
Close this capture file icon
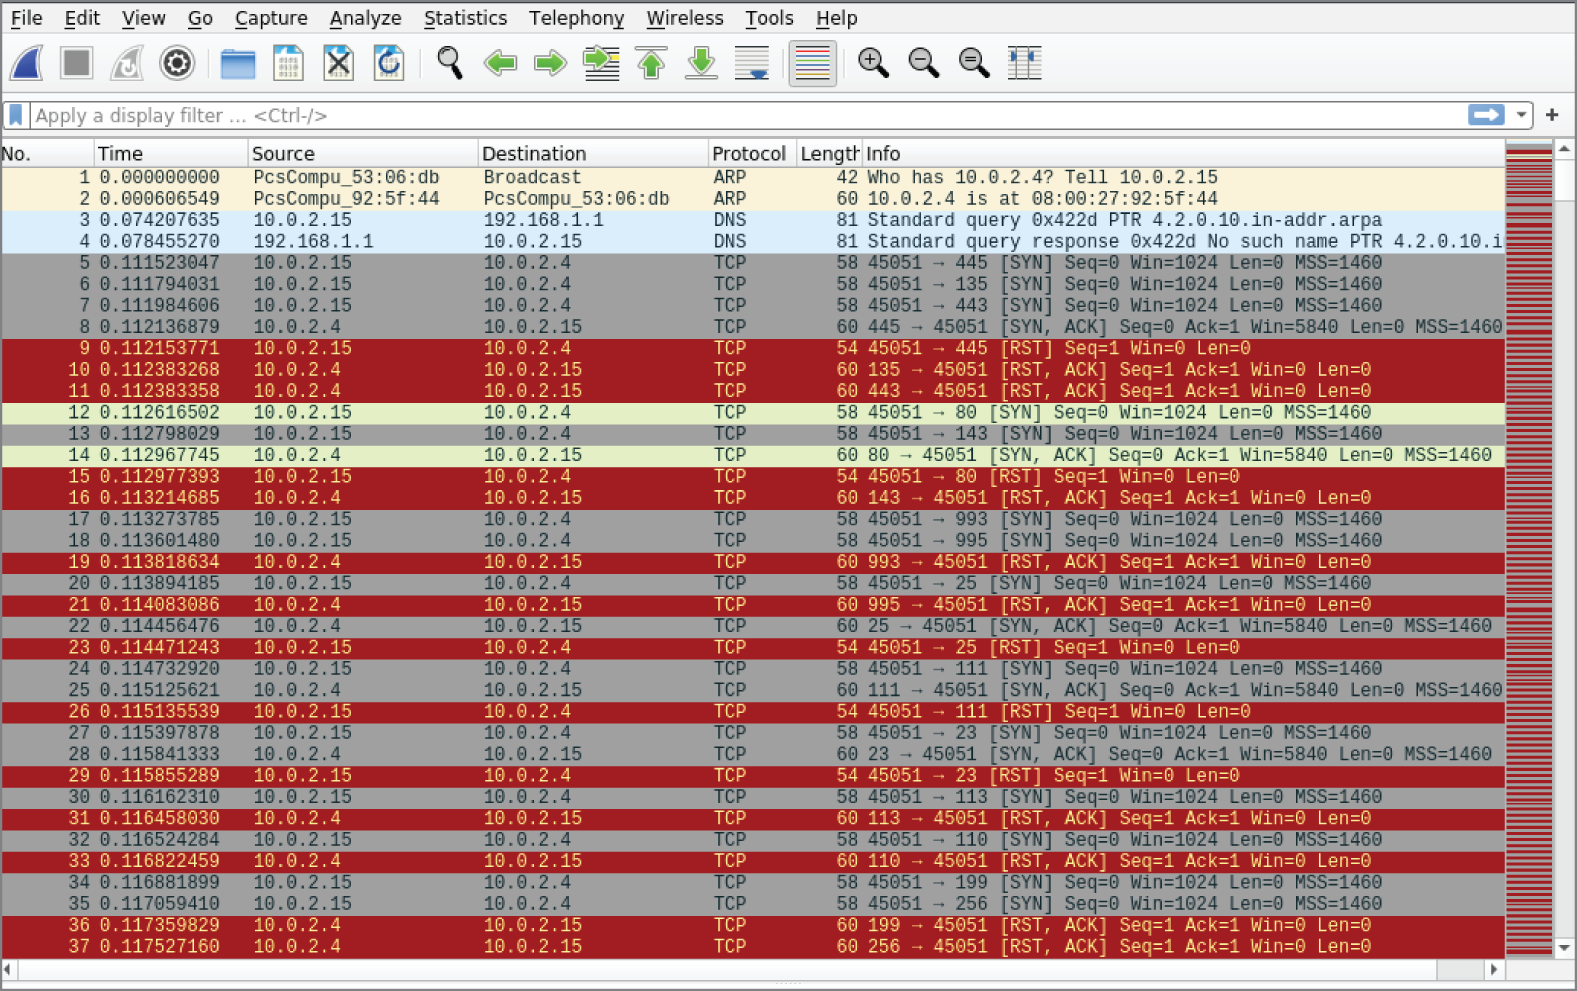339,63
